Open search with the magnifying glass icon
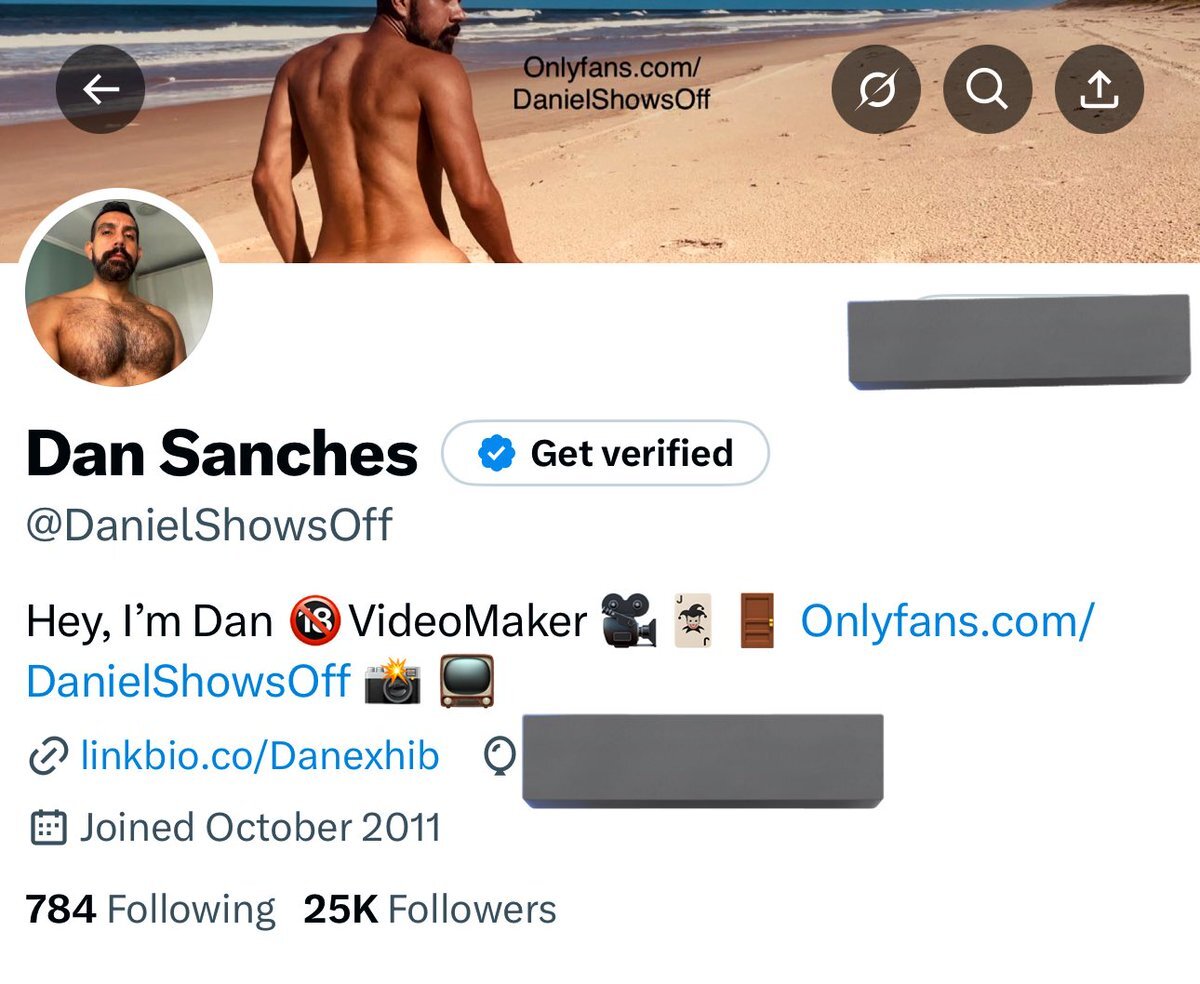This screenshot has height=984, width=1200. 987,90
